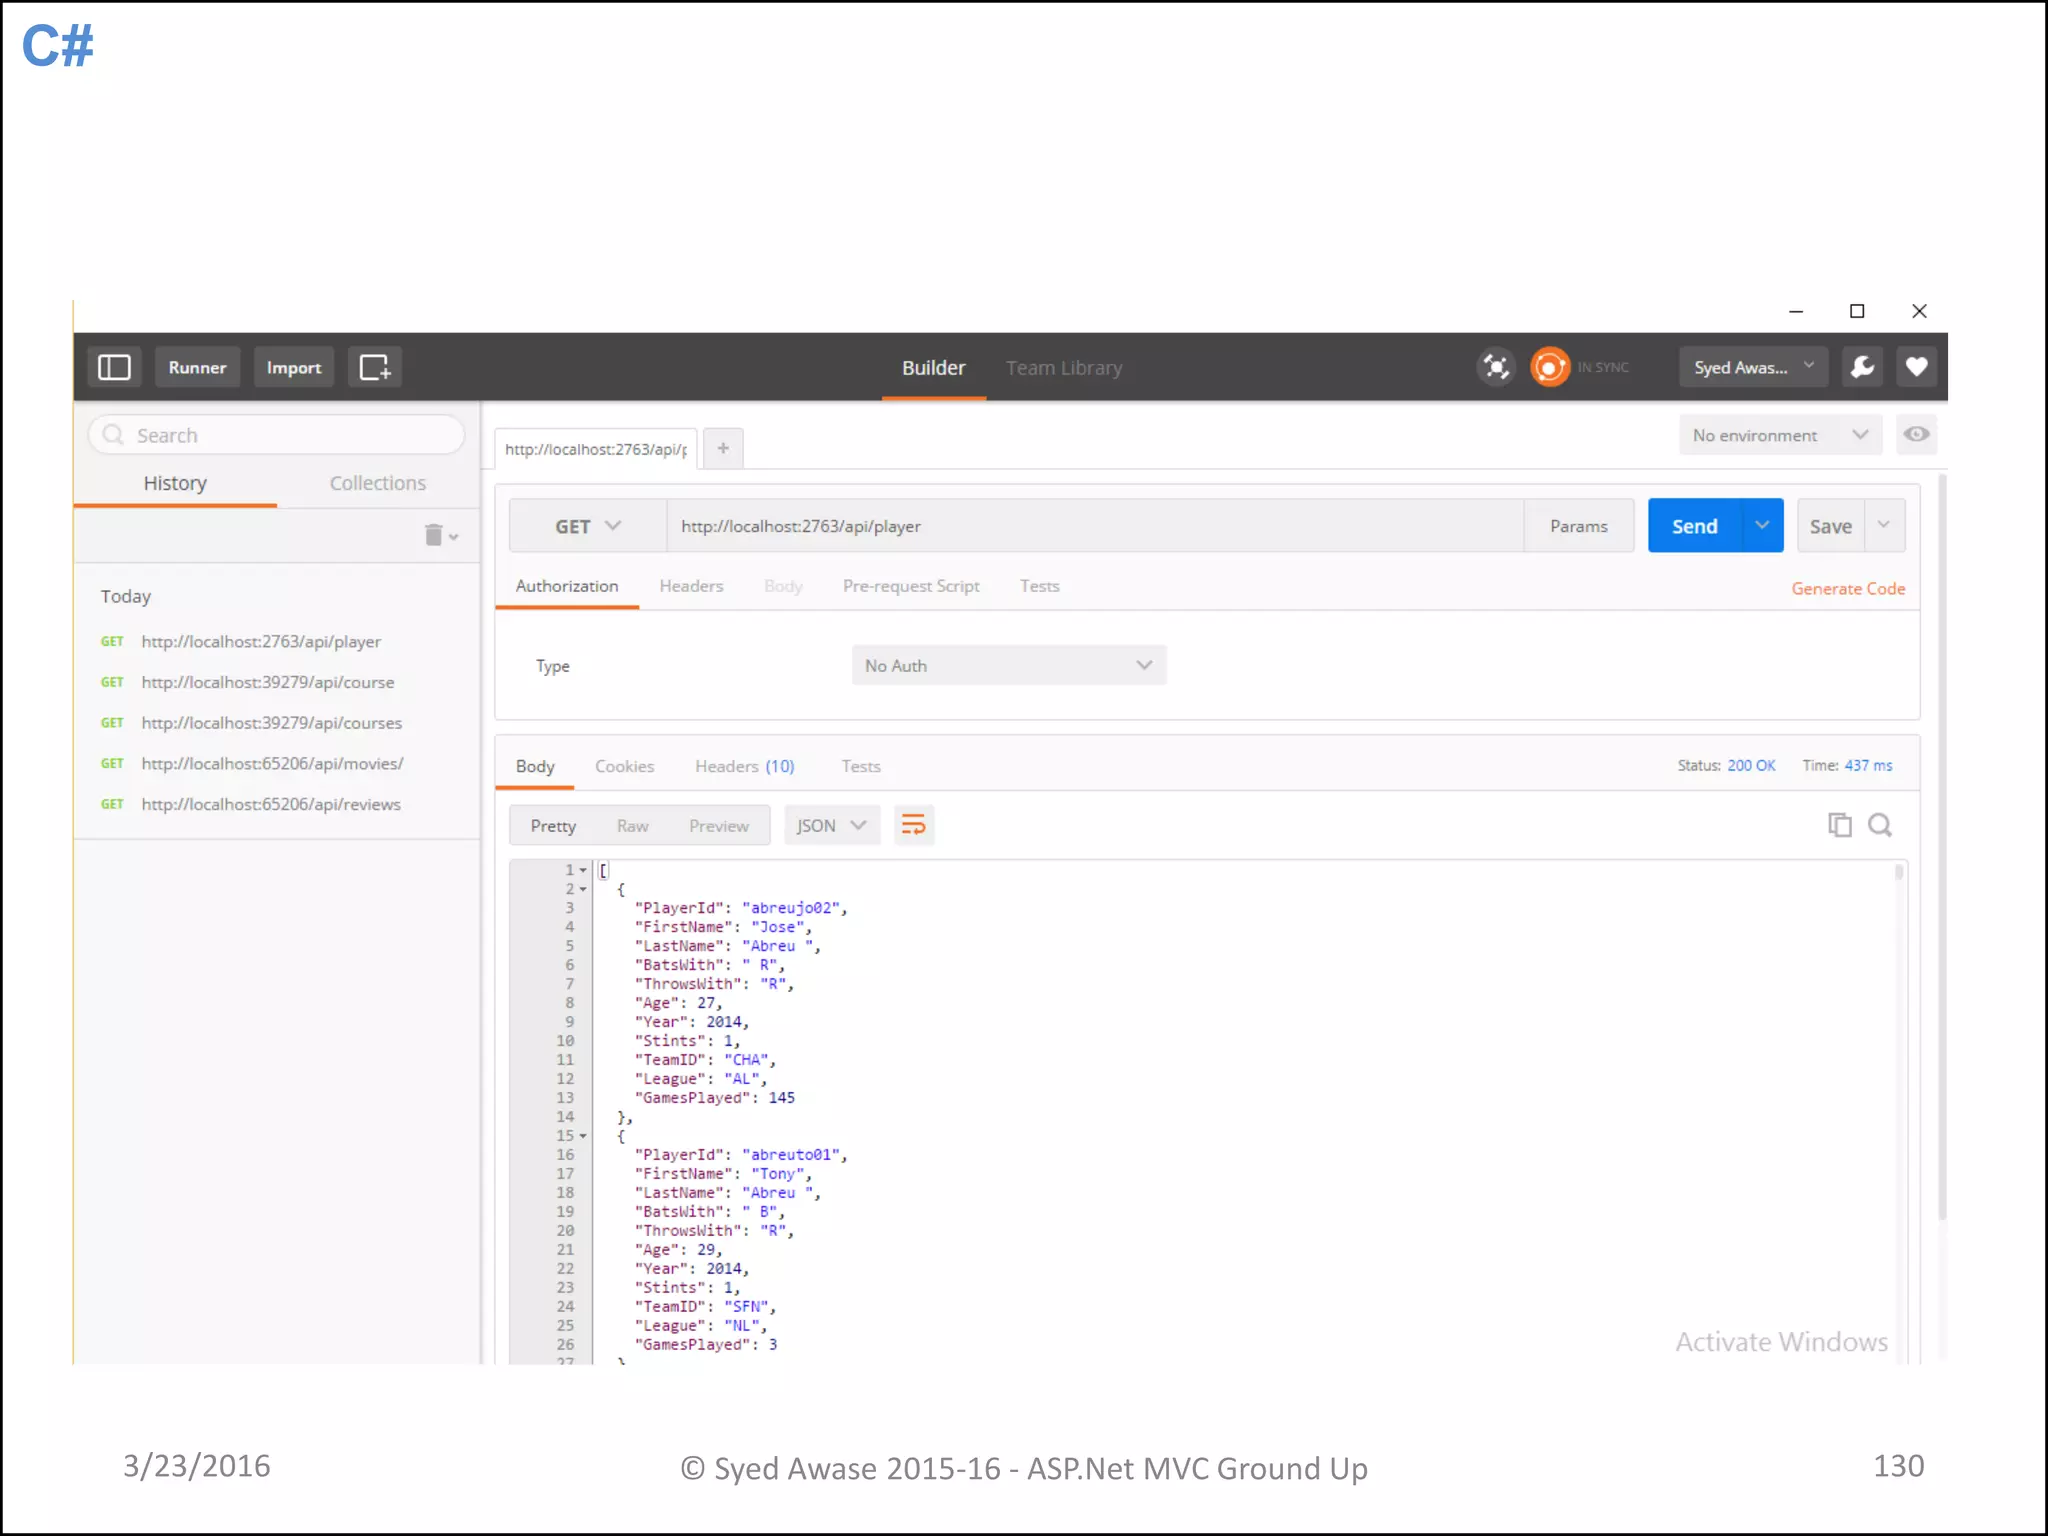
Task: Search the response body icon
Action: (x=1880, y=825)
